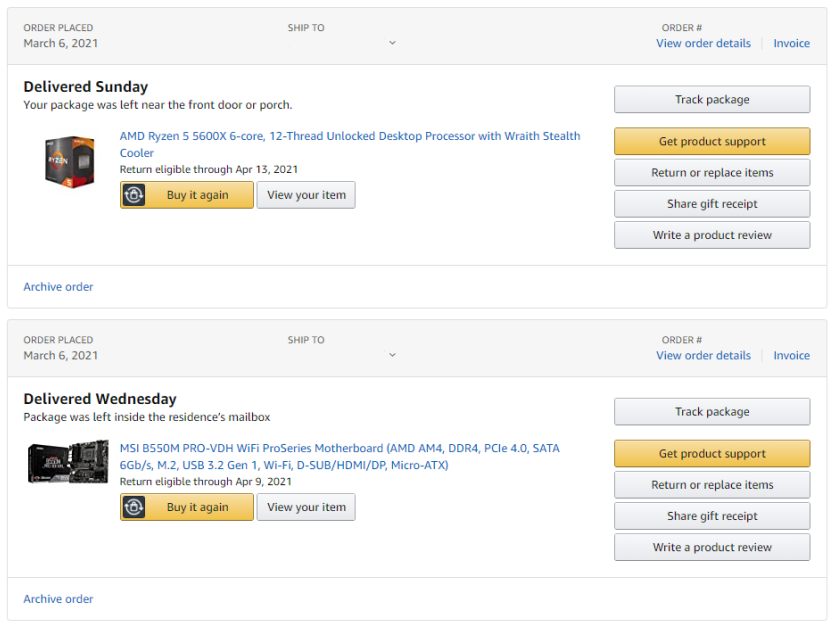Archive the Ryzen processor order
This screenshot has height=626, width=836.
tap(58, 287)
